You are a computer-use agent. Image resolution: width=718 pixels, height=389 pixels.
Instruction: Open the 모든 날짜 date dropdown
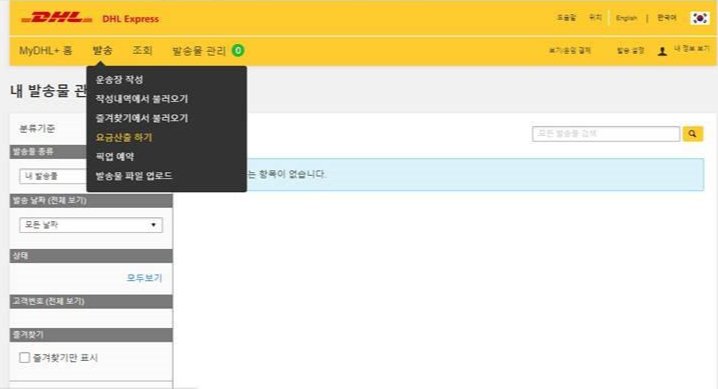(x=91, y=225)
